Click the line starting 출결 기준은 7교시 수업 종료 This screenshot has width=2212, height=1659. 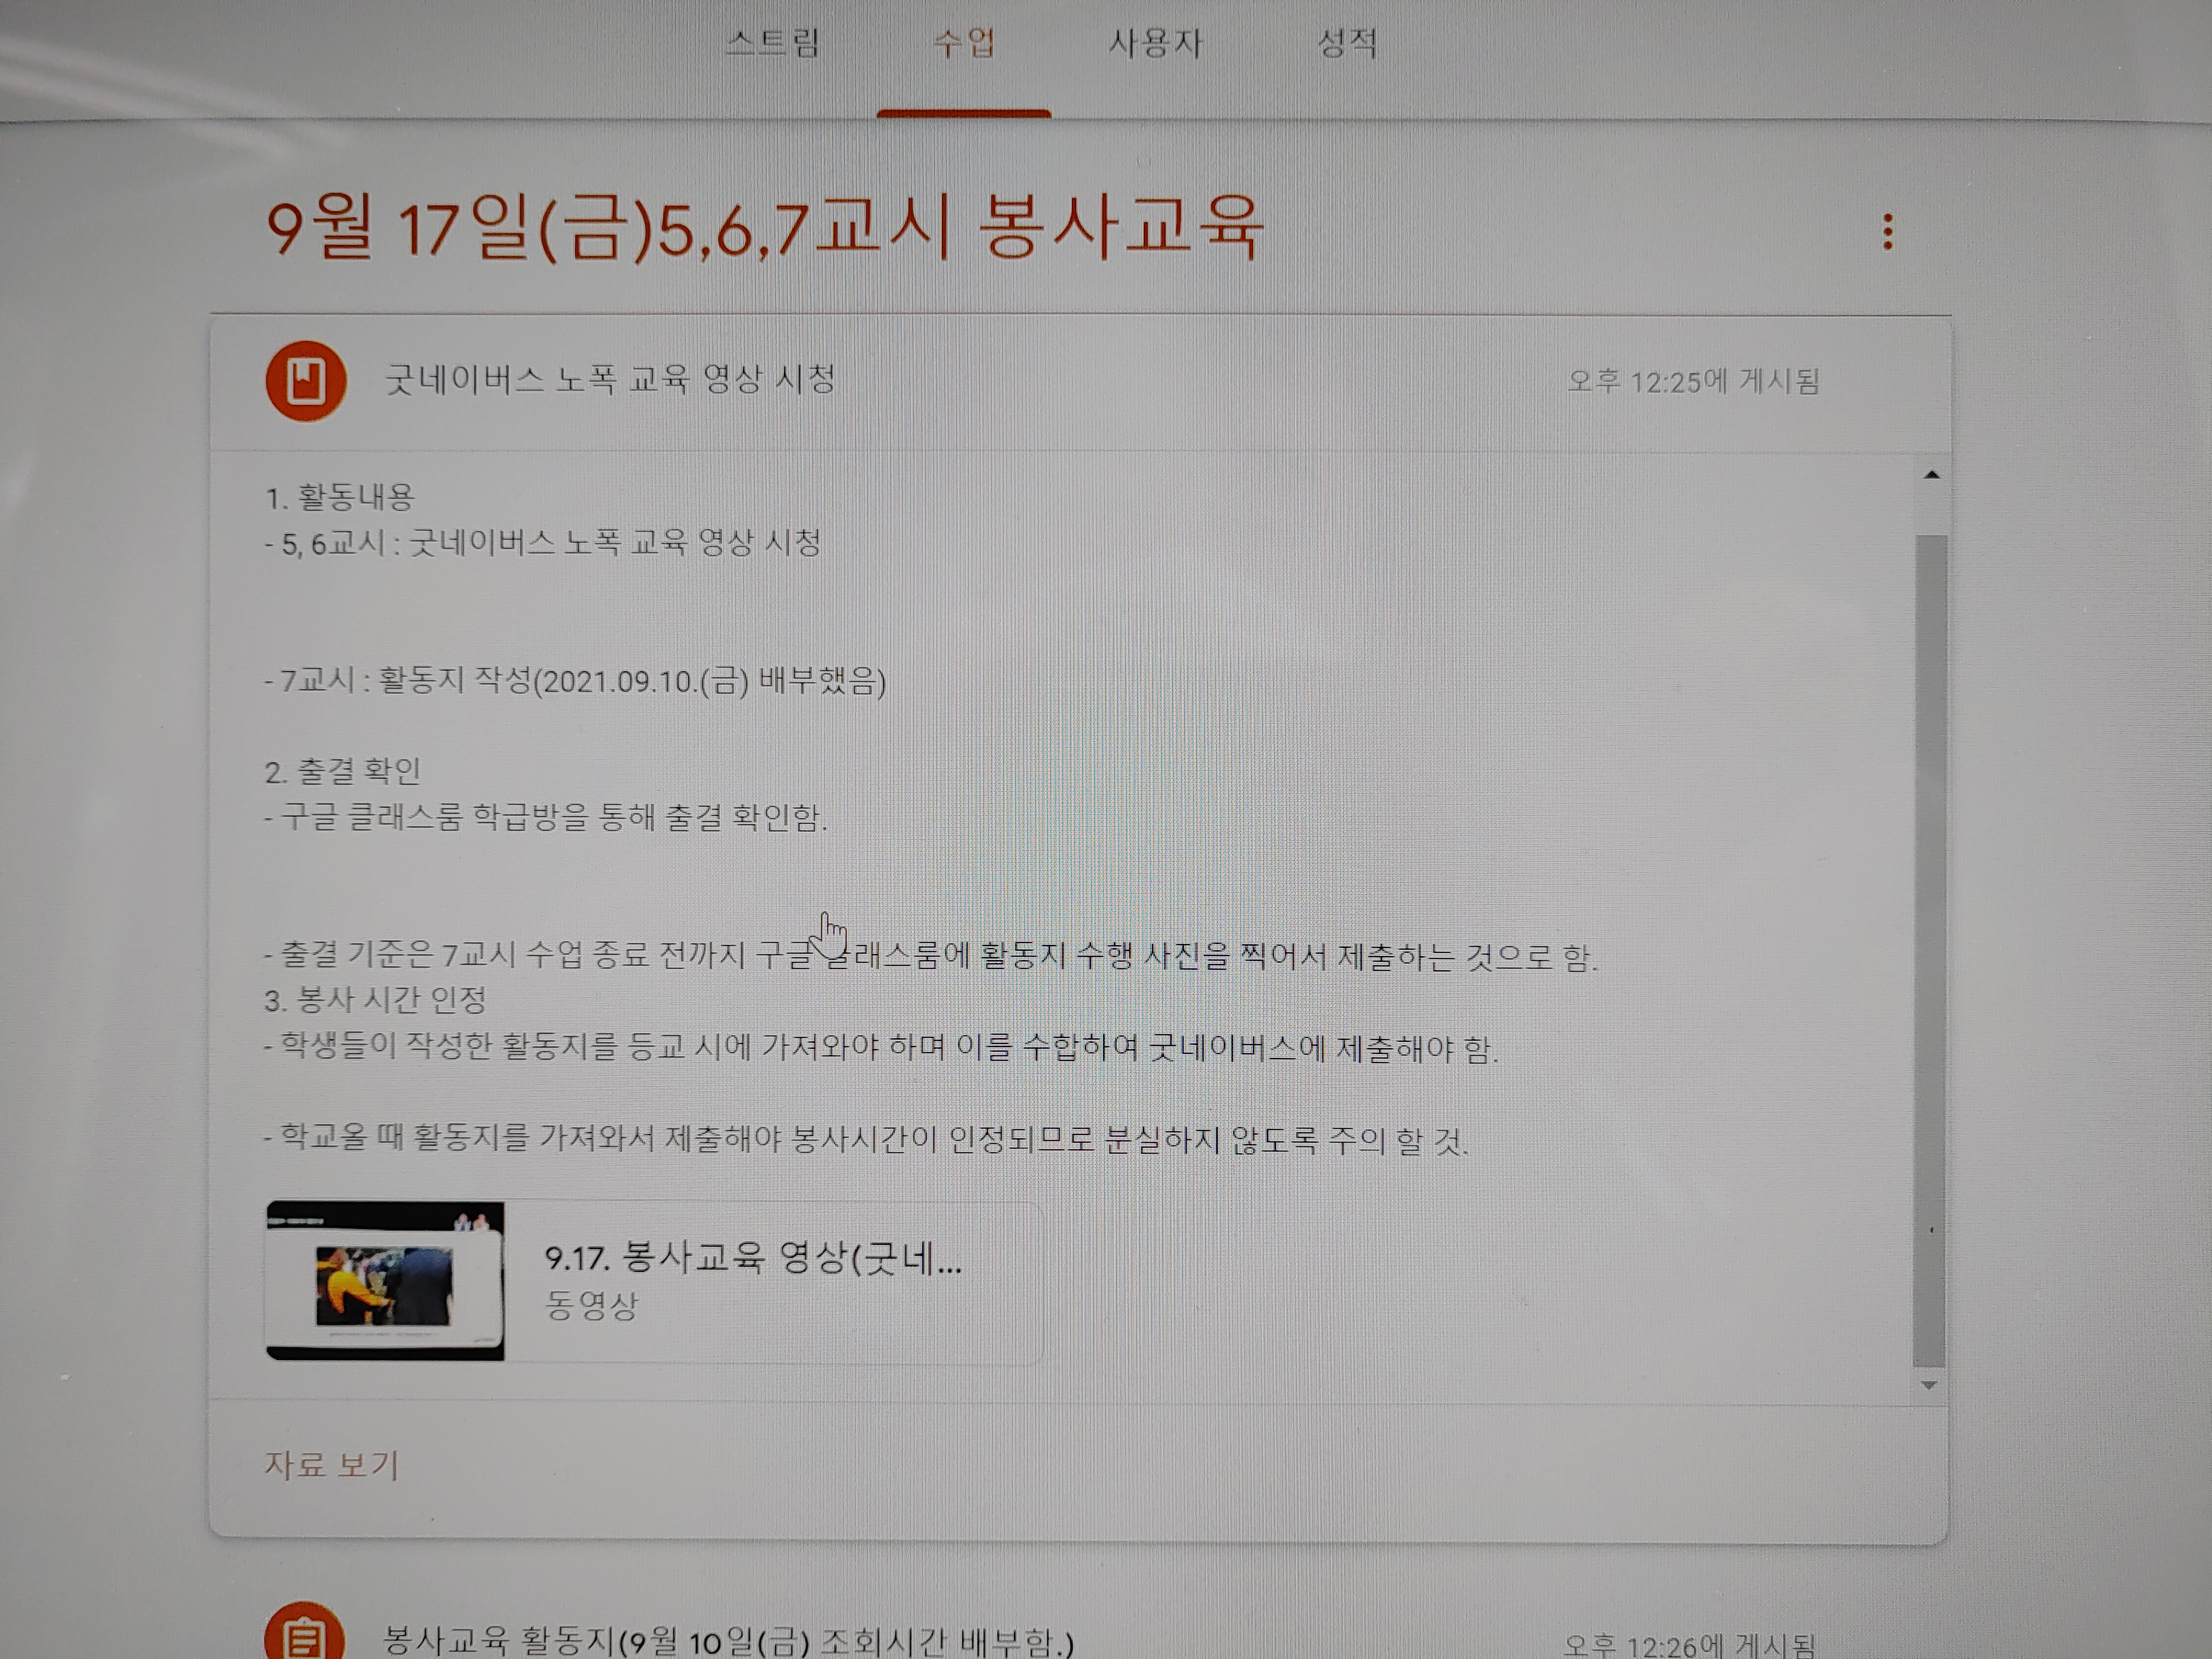pos(931,956)
